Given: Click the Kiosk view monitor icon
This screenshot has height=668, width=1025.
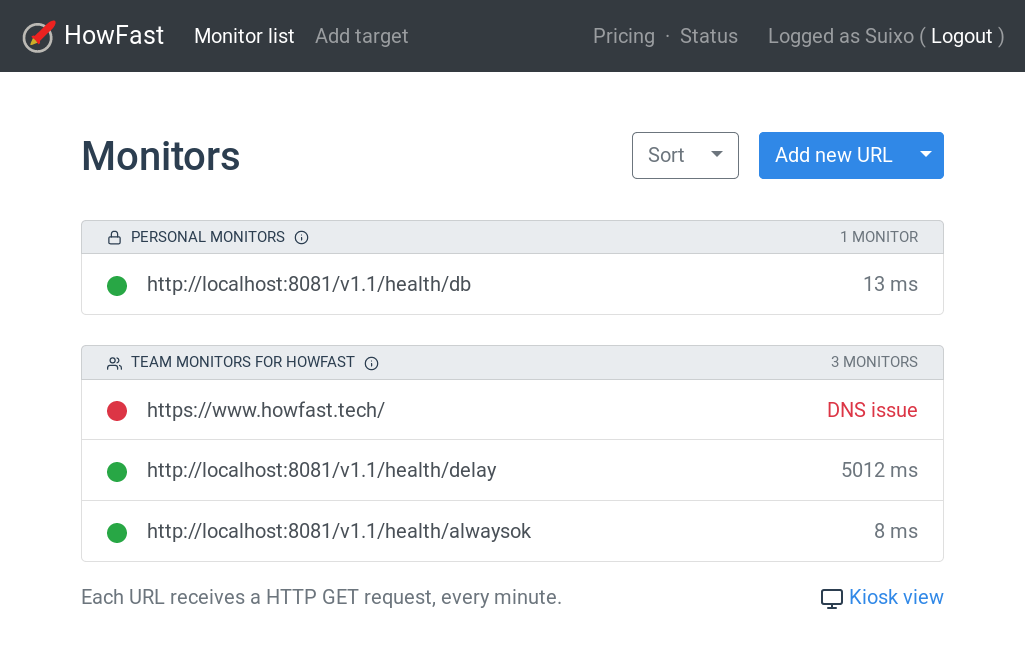Looking at the screenshot, I should (x=831, y=597).
